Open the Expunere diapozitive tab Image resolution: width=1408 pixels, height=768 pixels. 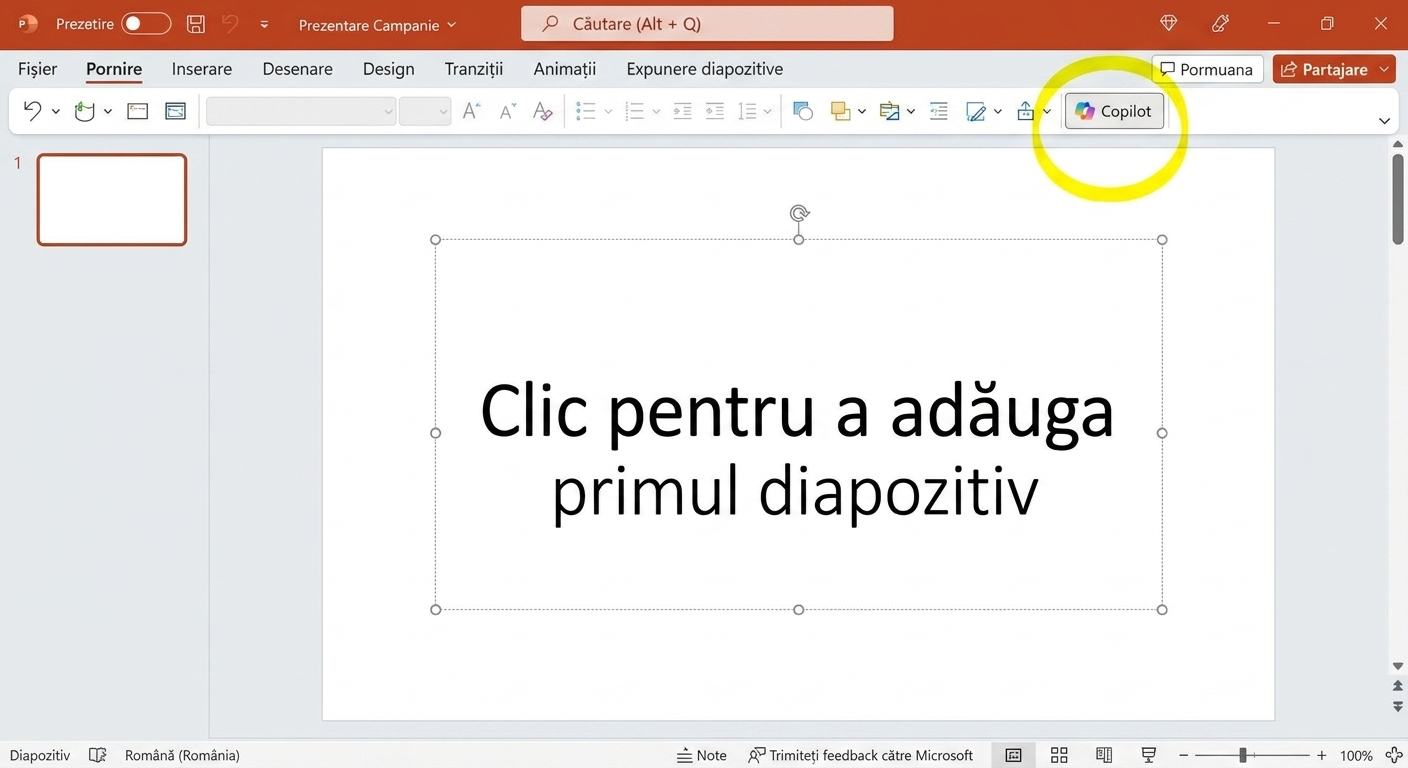point(705,69)
